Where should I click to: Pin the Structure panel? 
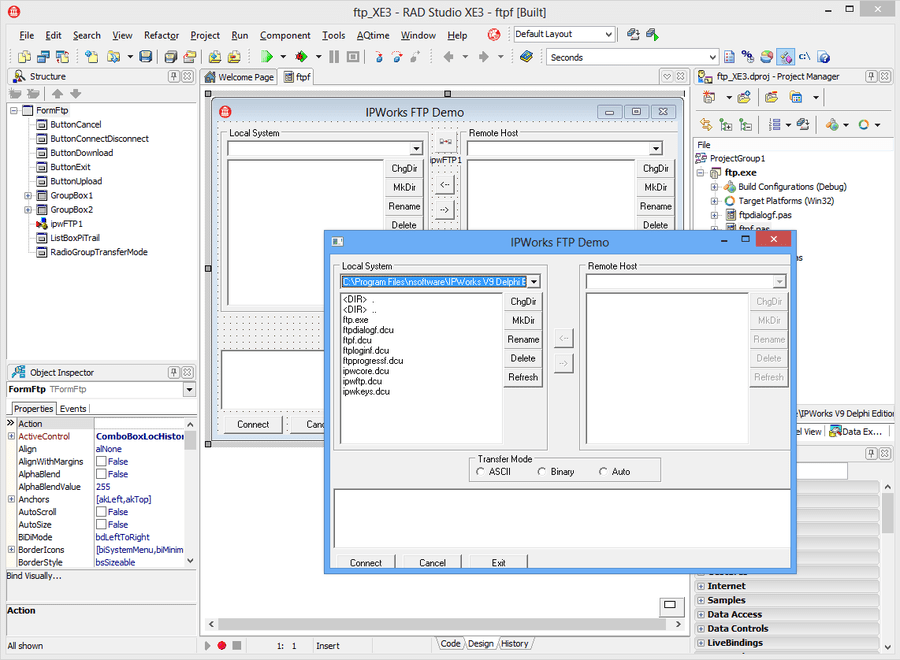[176, 76]
